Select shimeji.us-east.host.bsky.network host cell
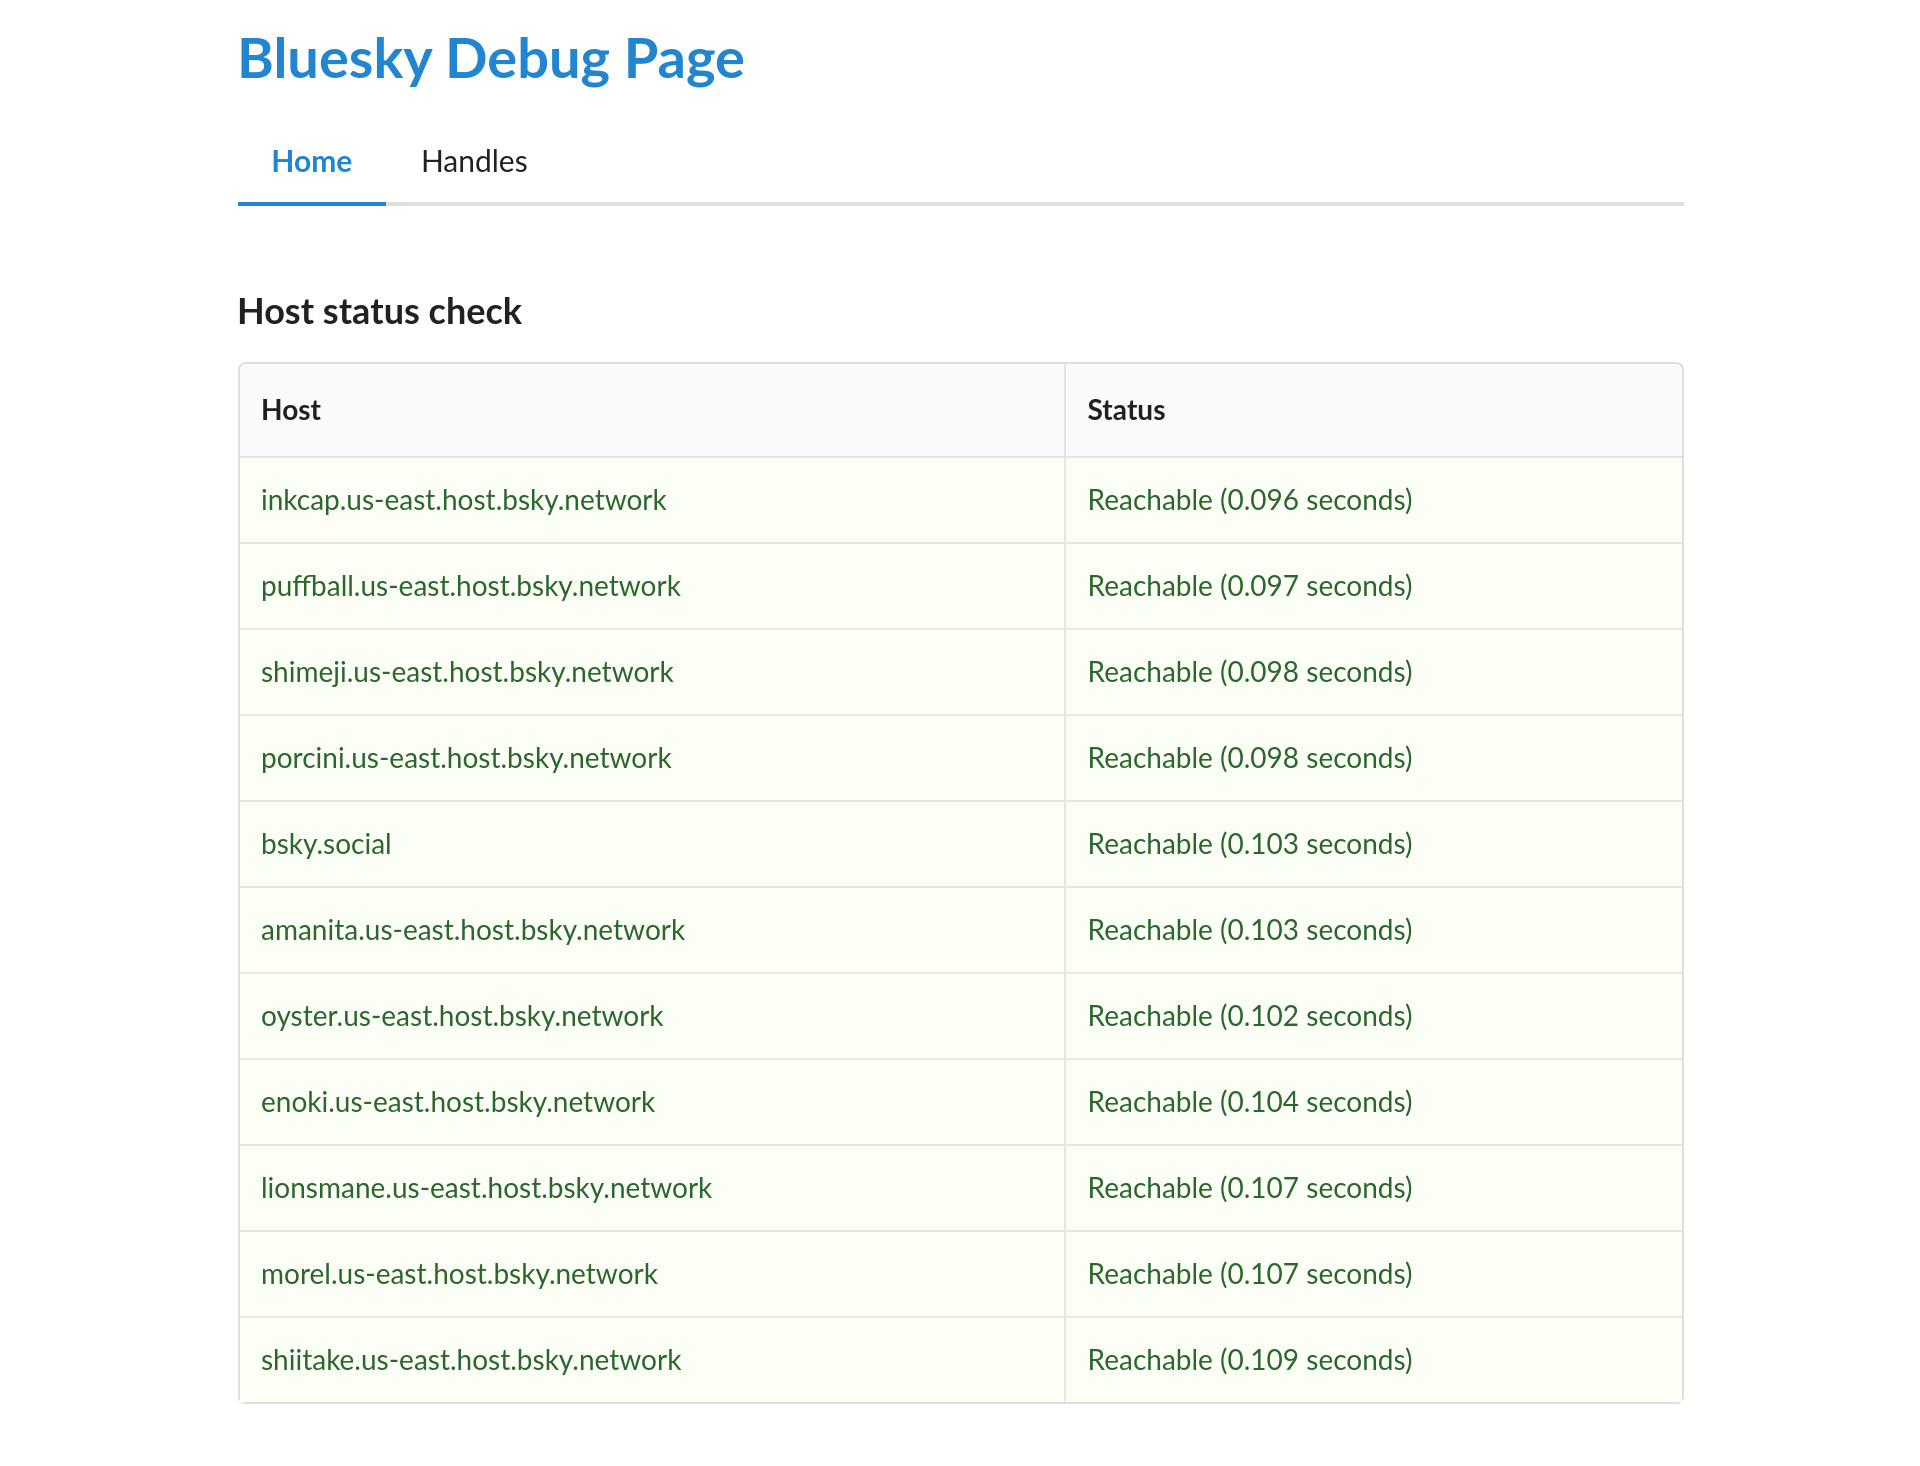The height and width of the screenshot is (1466, 1920). pyautogui.click(x=652, y=672)
